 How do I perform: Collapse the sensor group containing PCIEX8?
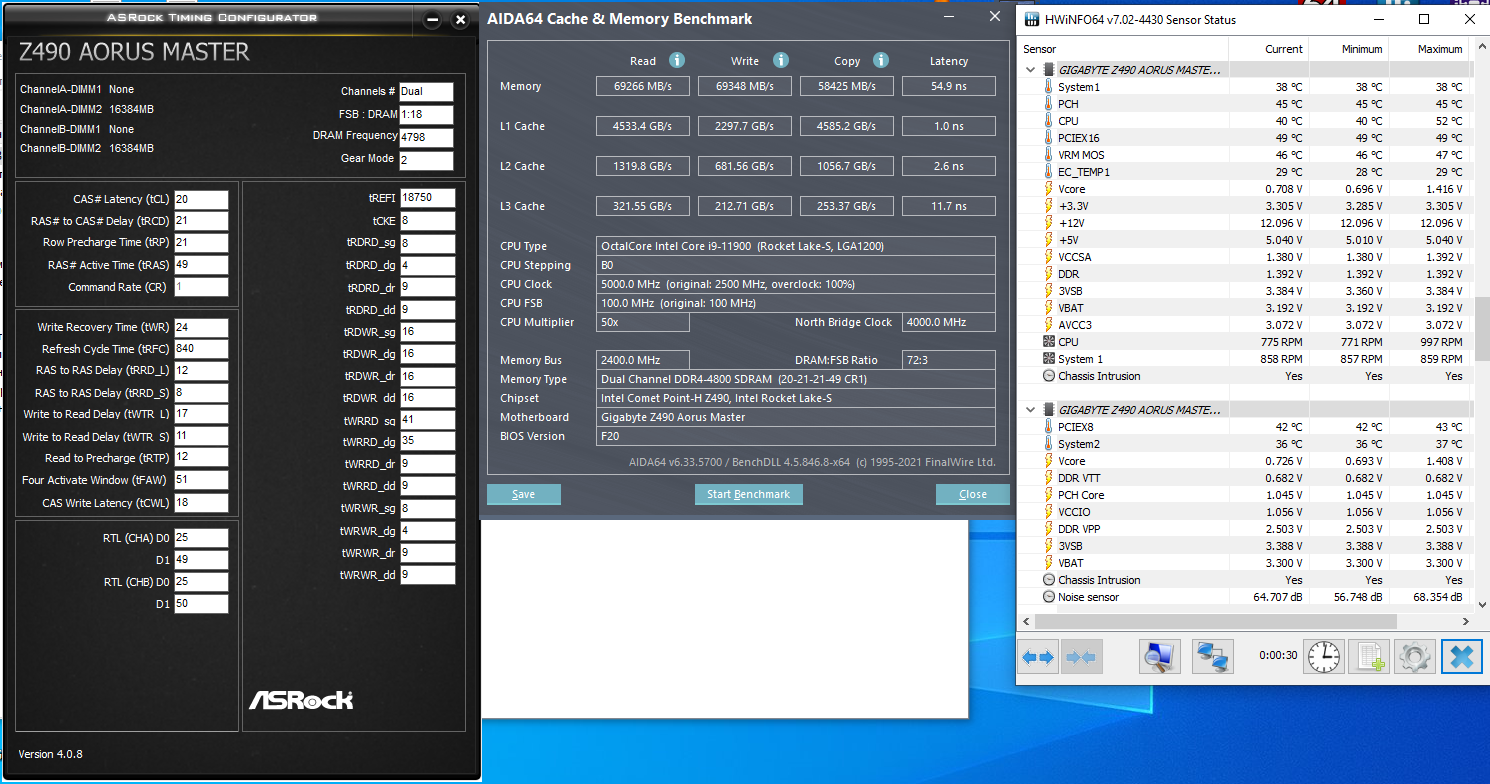pos(1031,410)
